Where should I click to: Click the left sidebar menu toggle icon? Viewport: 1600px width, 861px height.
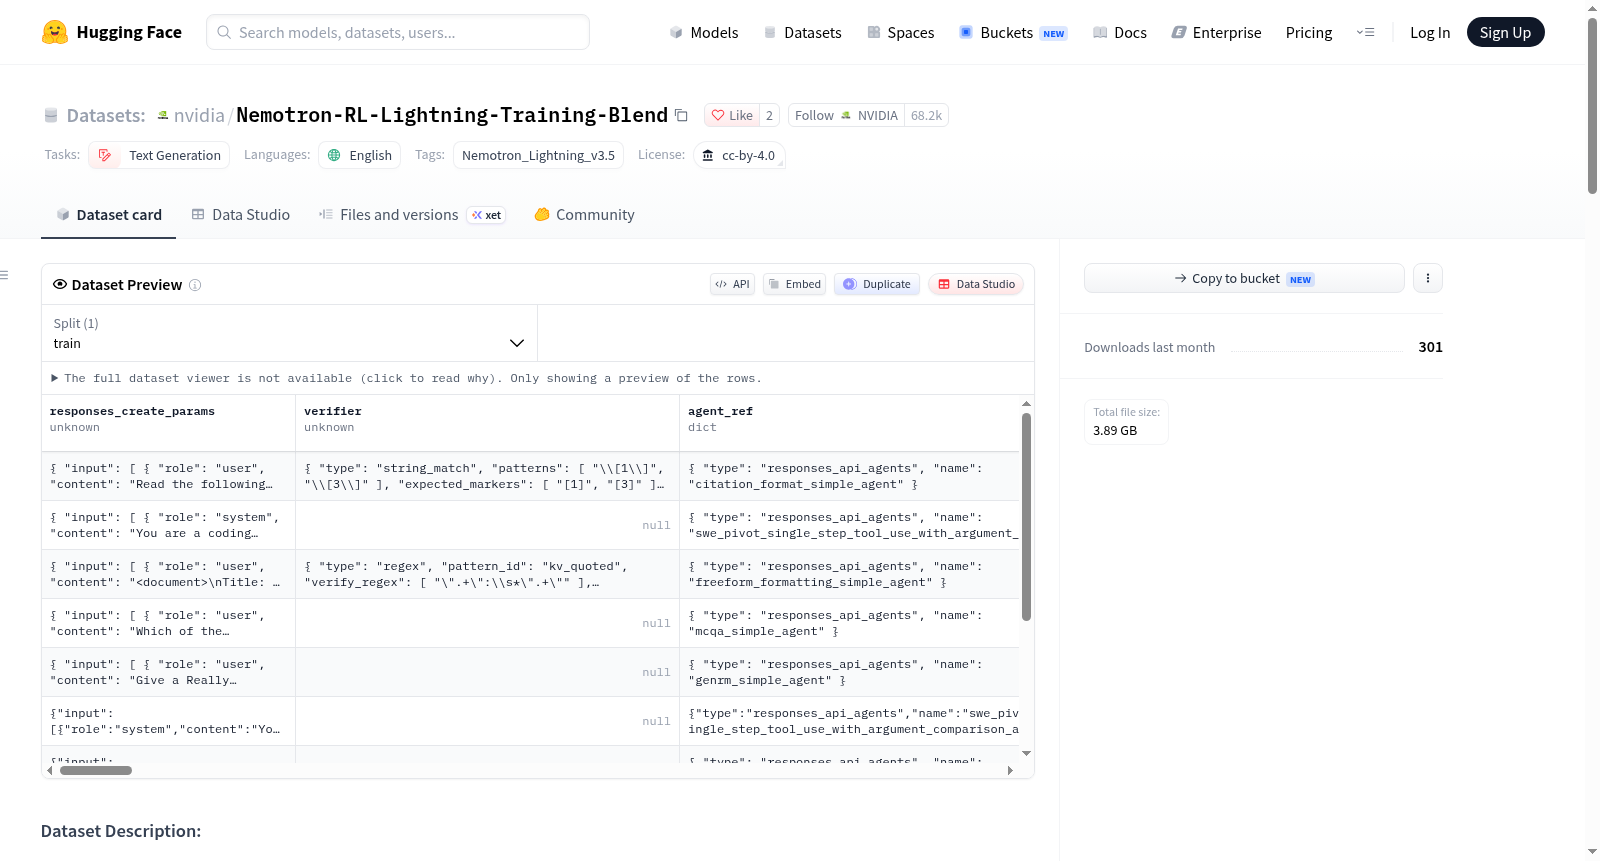(4, 275)
